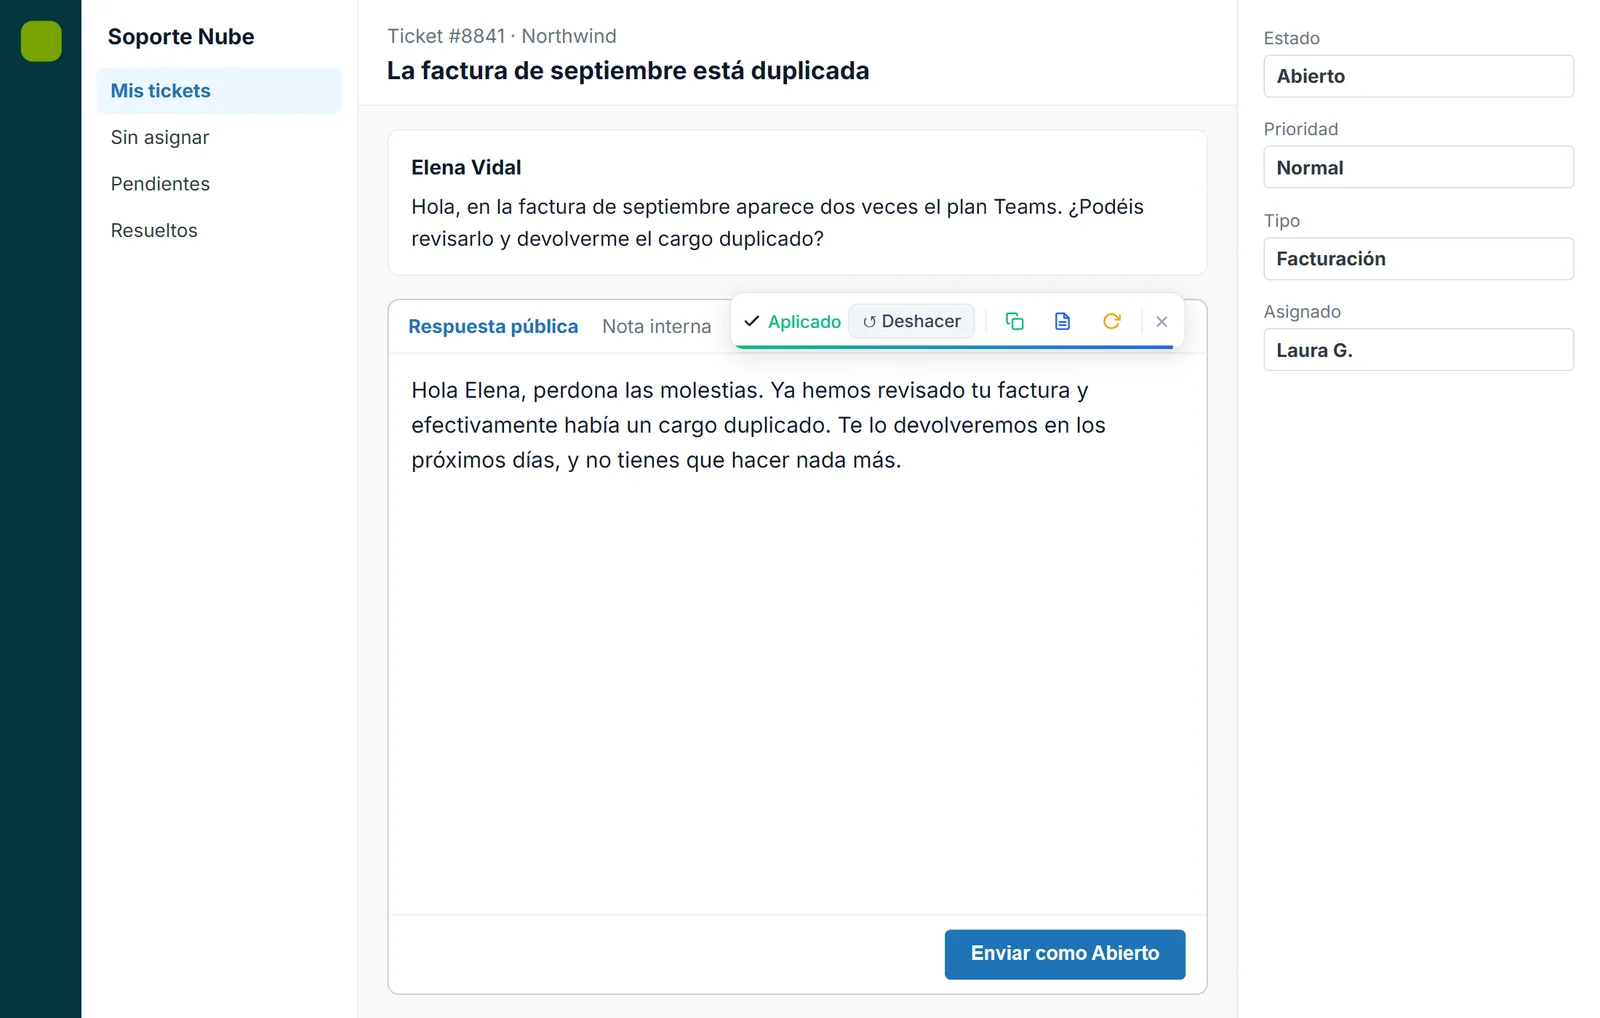Switch to Nota interna tab
This screenshot has height=1018, width=1600.
(x=656, y=326)
